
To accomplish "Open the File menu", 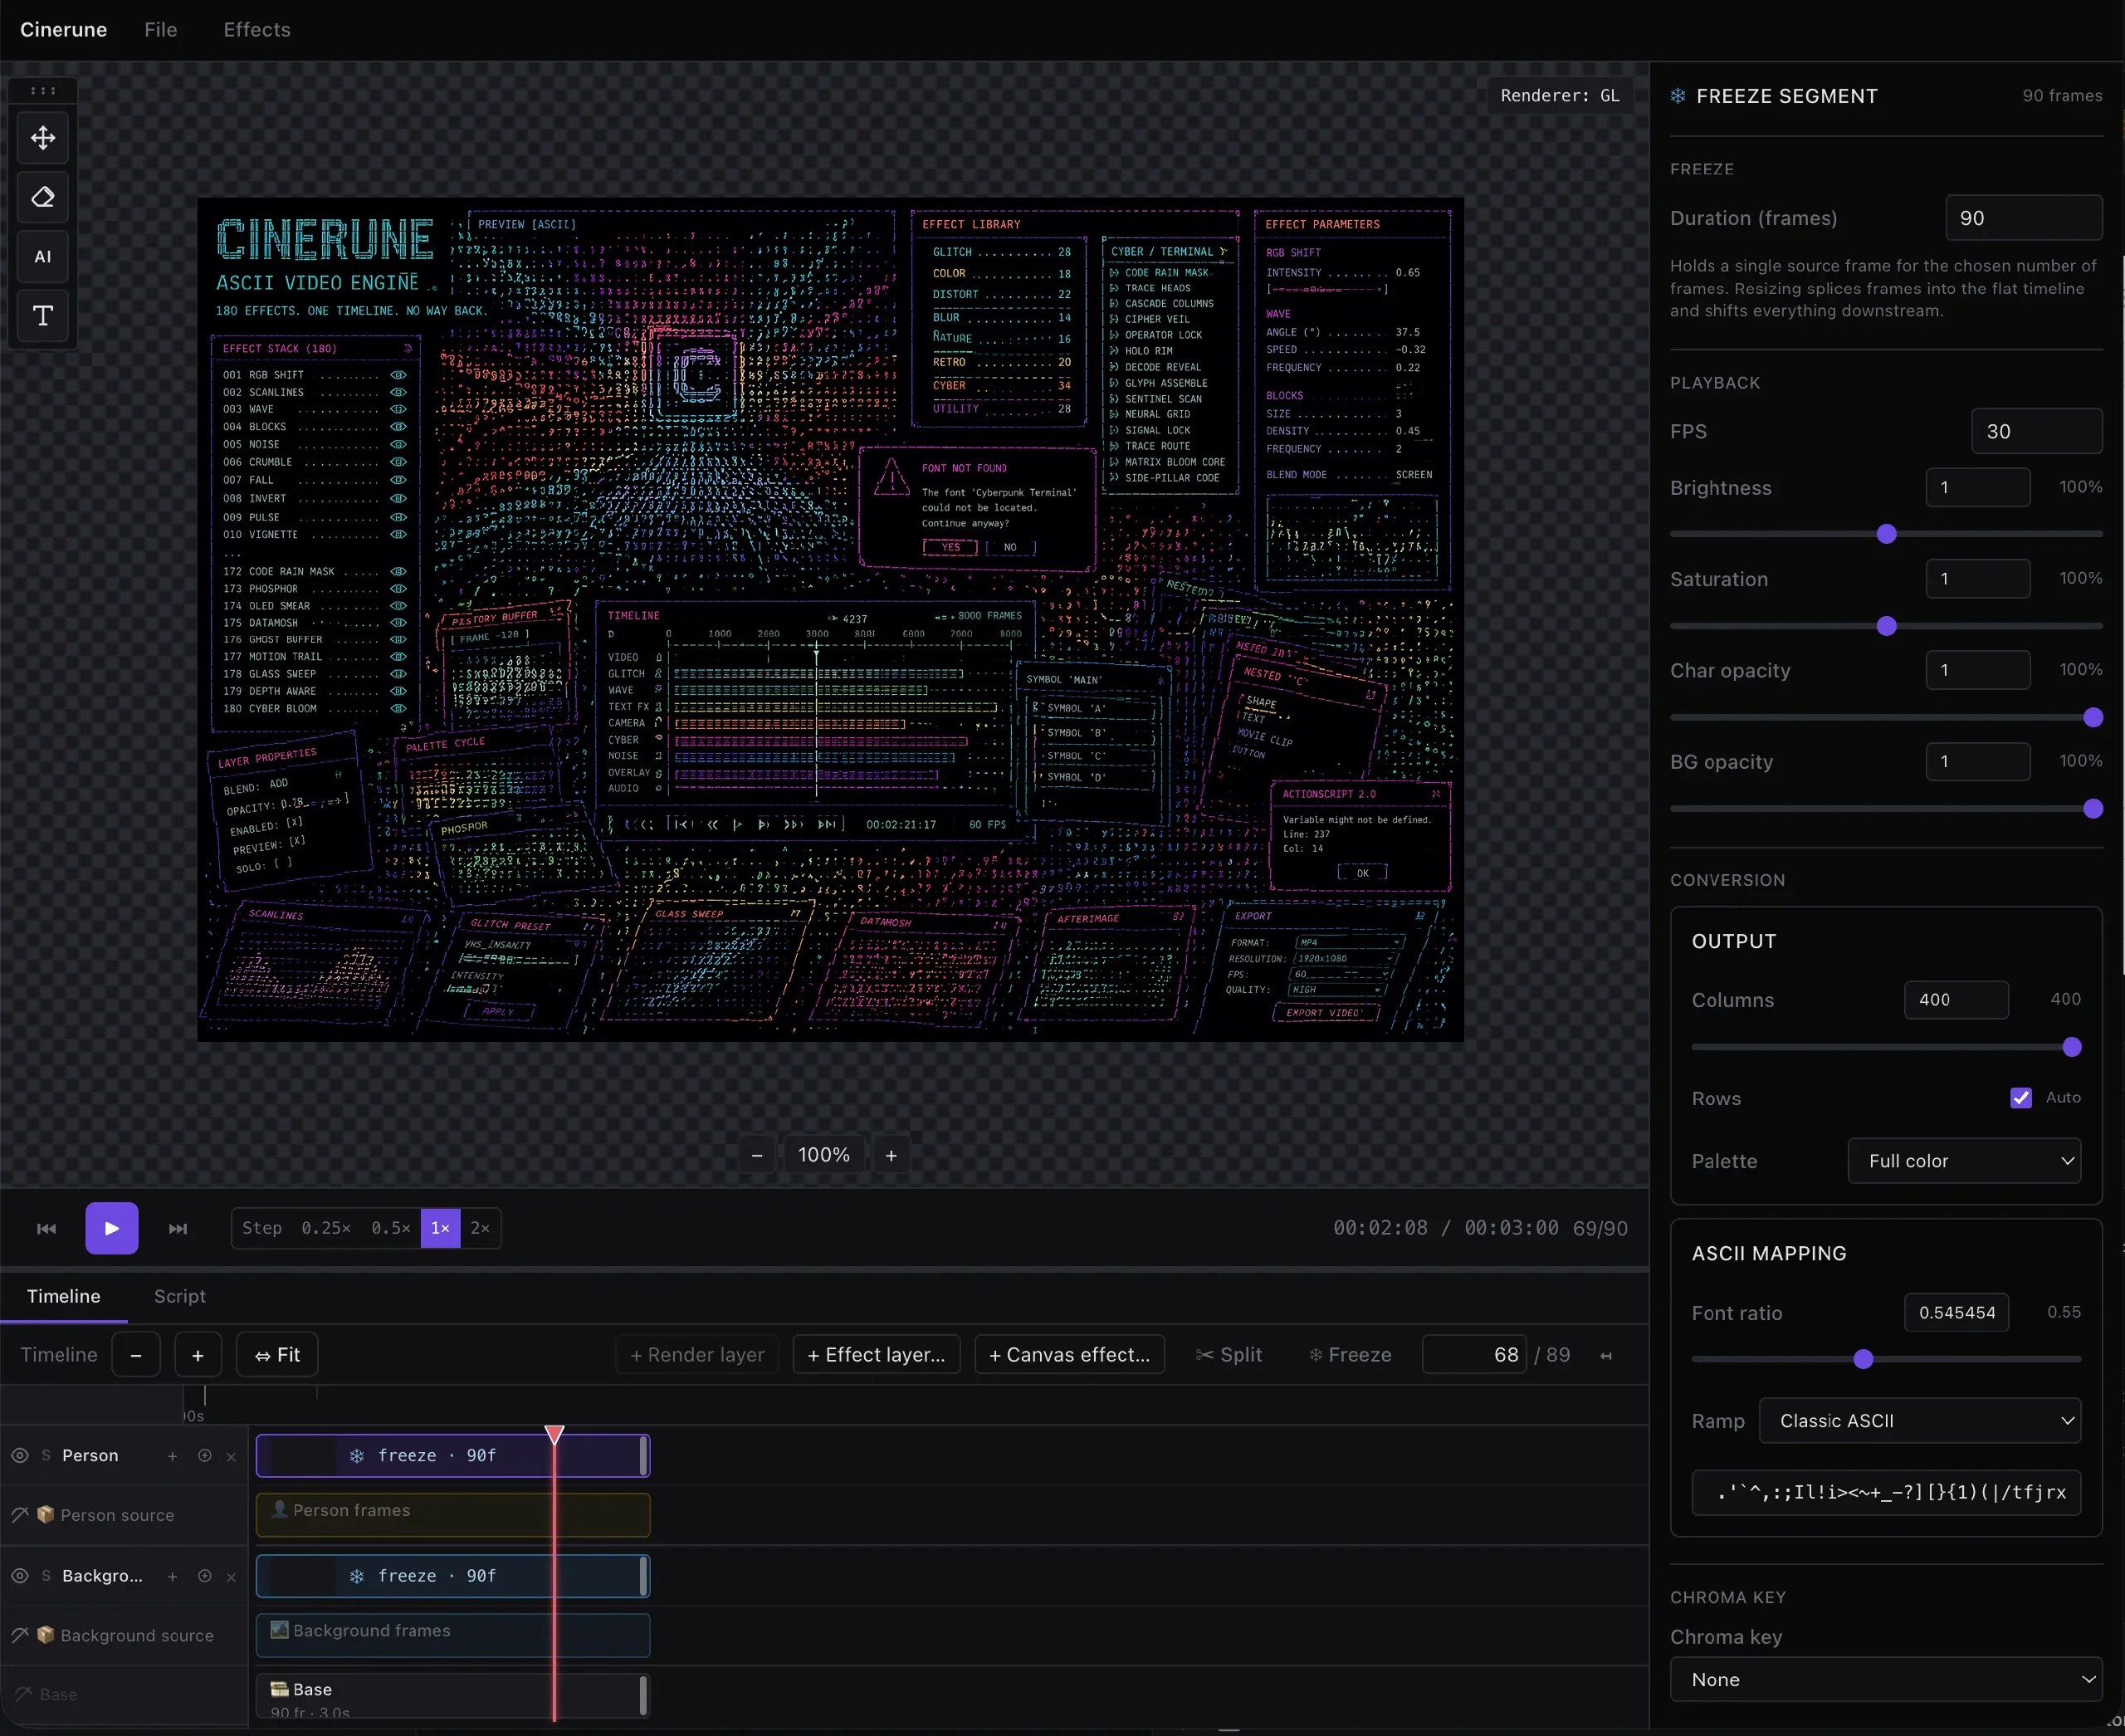I will coord(161,30).
